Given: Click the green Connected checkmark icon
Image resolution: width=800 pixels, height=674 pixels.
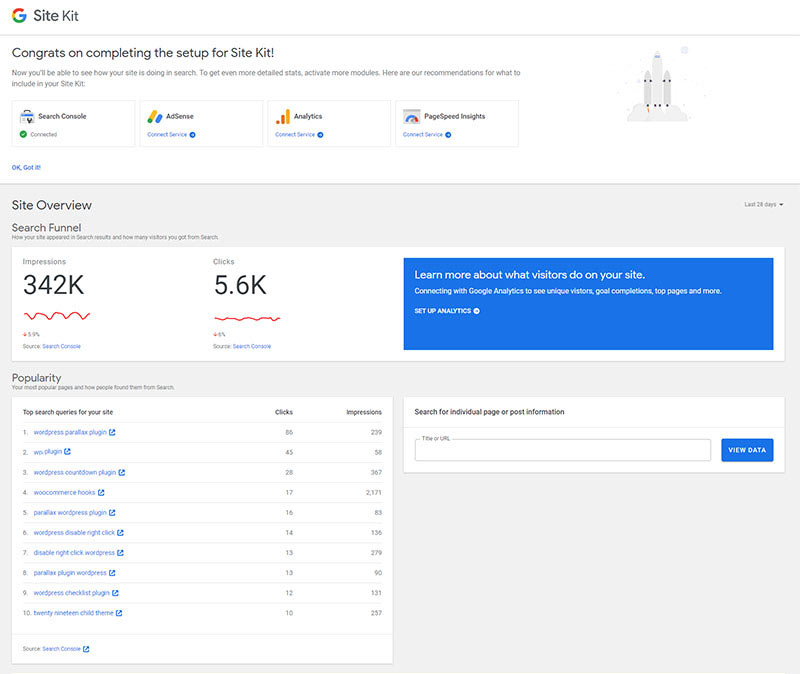Looking at the screenshot, I should 23,135.
